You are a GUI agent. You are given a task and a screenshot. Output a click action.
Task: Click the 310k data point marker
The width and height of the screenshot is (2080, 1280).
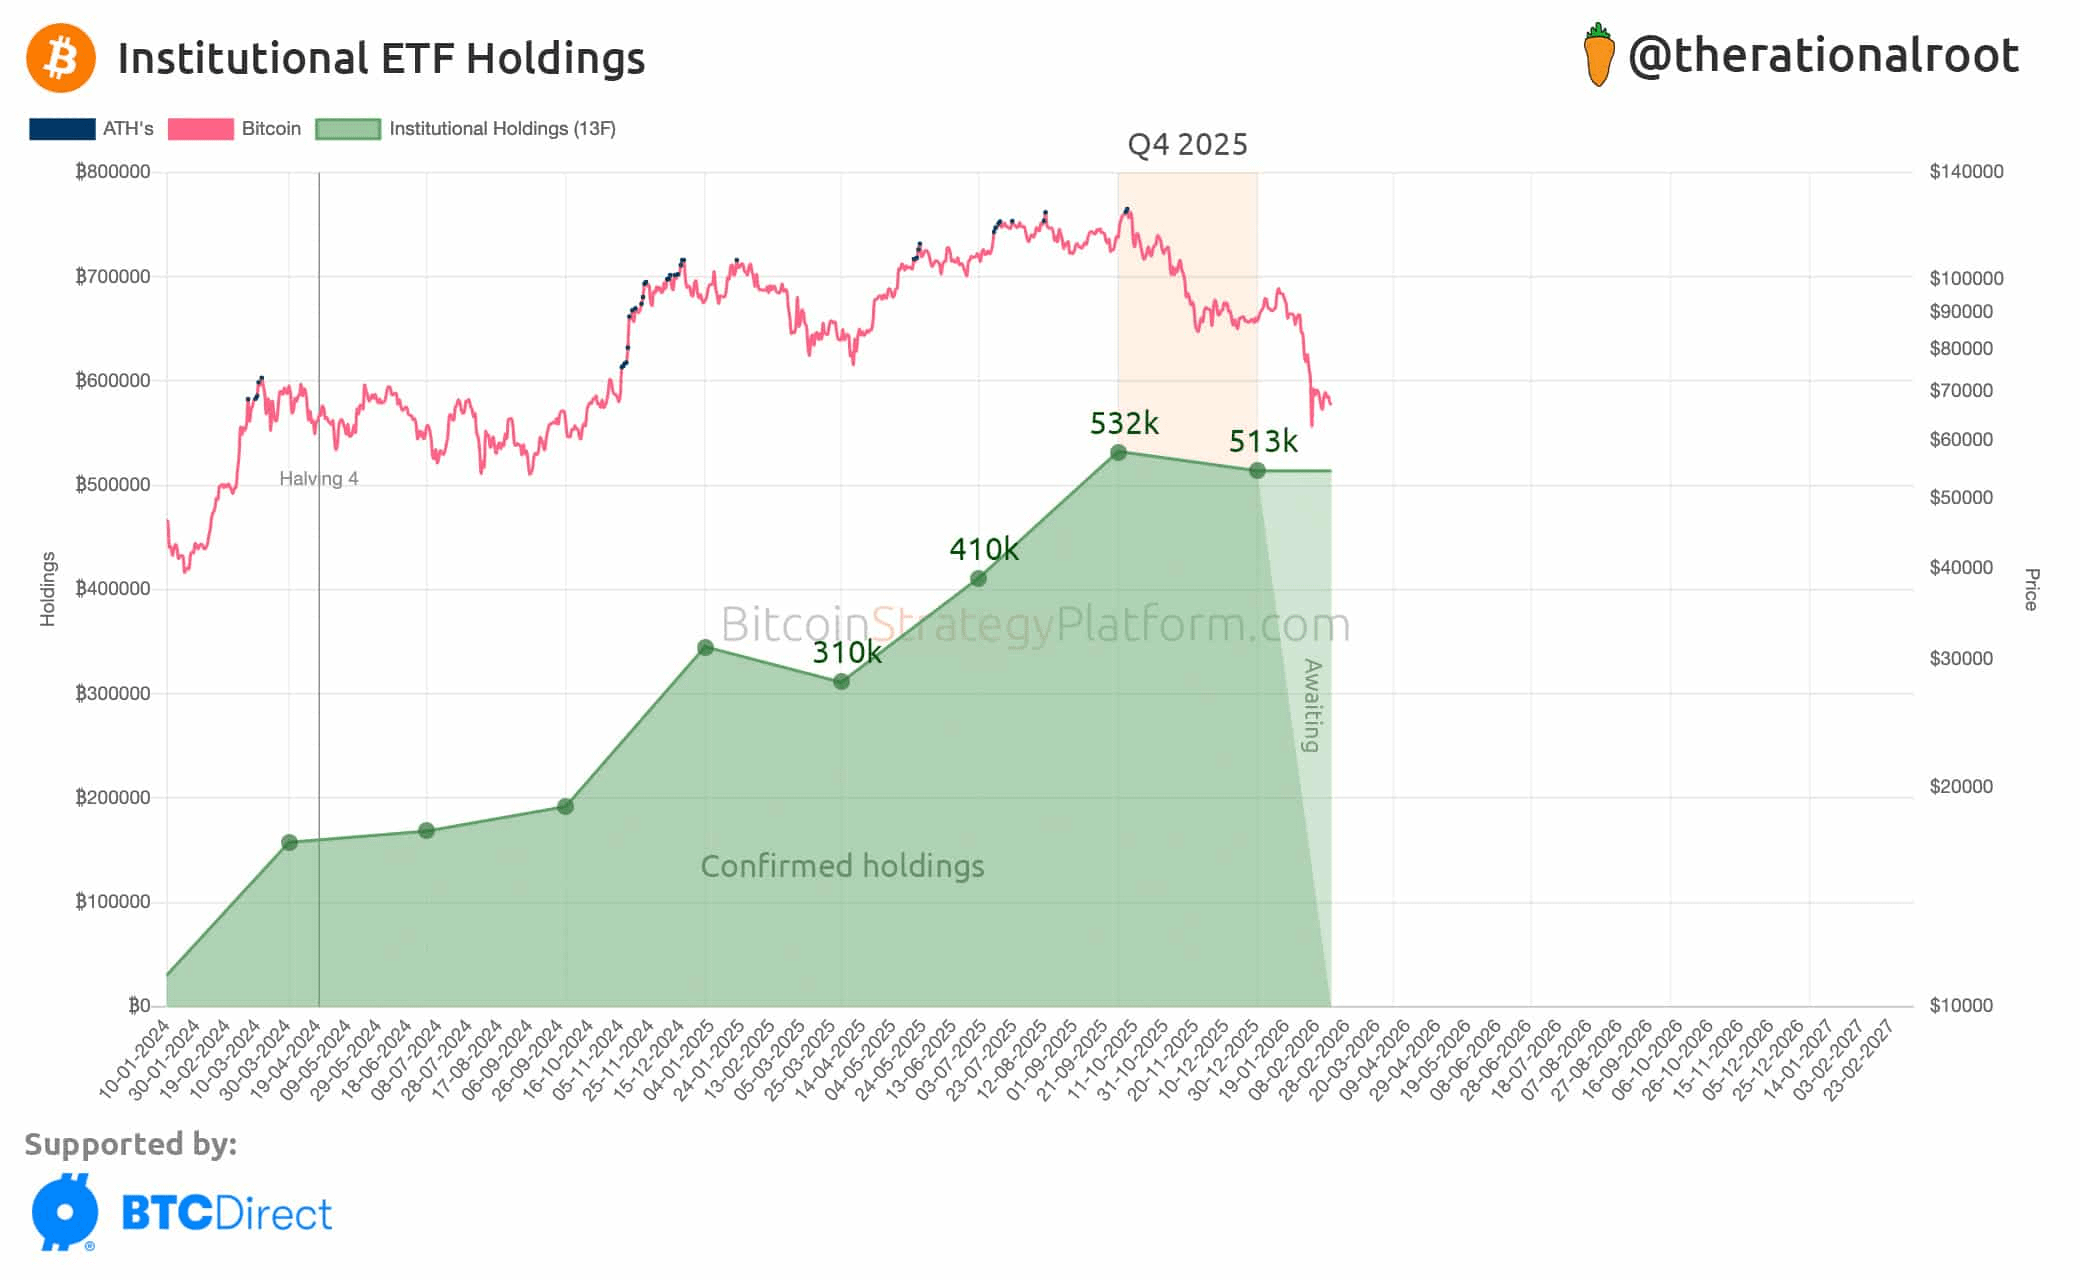coord(841,682)
